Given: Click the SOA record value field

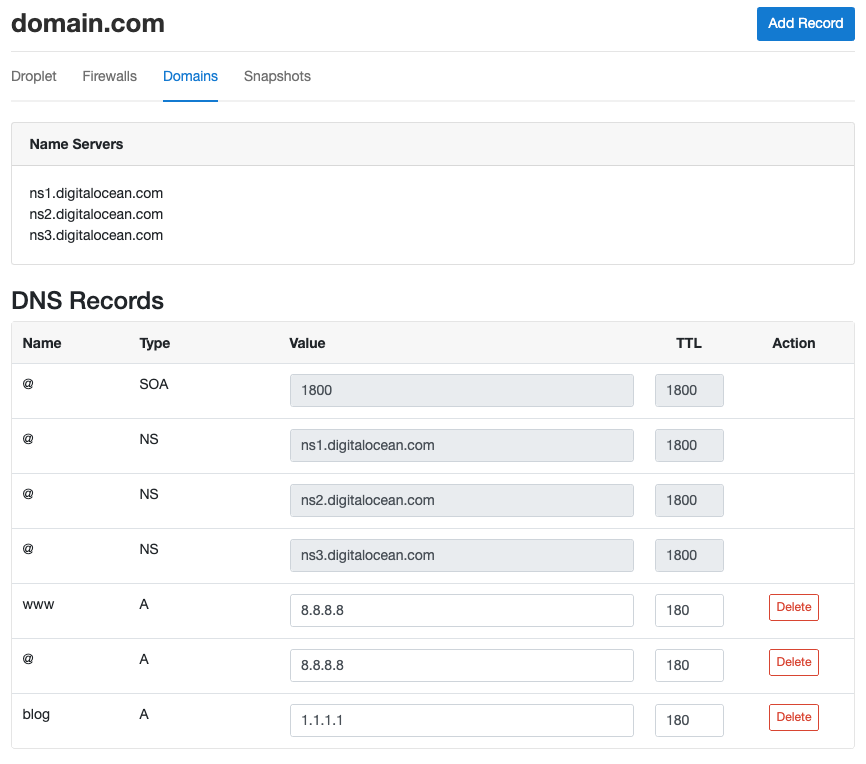Looking at the screenshot, I should click(x=462, y=391).
